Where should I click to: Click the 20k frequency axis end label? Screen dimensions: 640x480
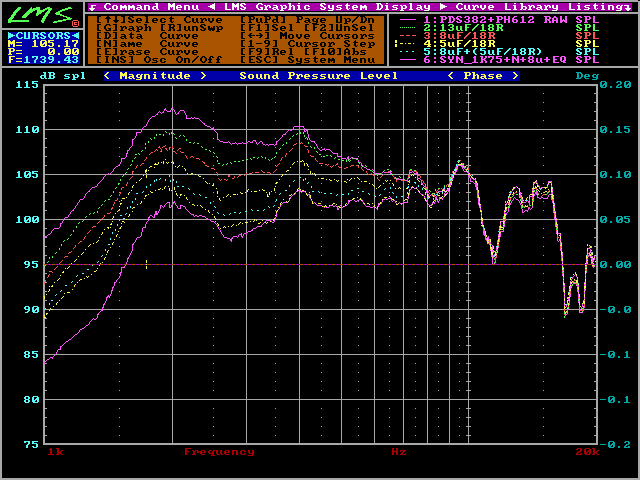coord(587,452)
